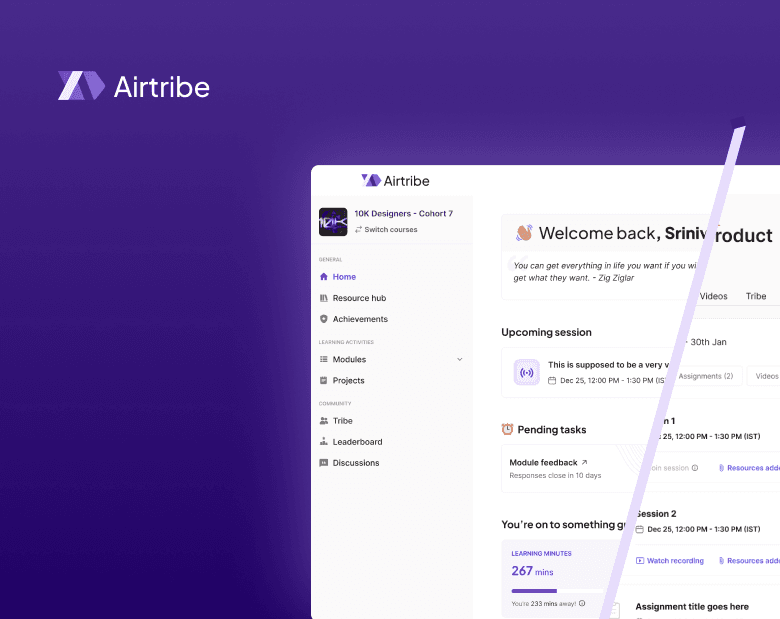Click the Zig Ziglar quote text
This screenshot has height=619, width=780.
(604, 272)
